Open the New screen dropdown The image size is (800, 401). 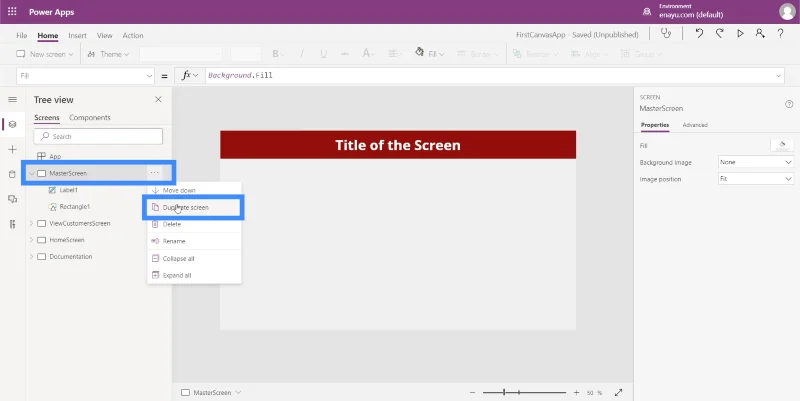45,54
